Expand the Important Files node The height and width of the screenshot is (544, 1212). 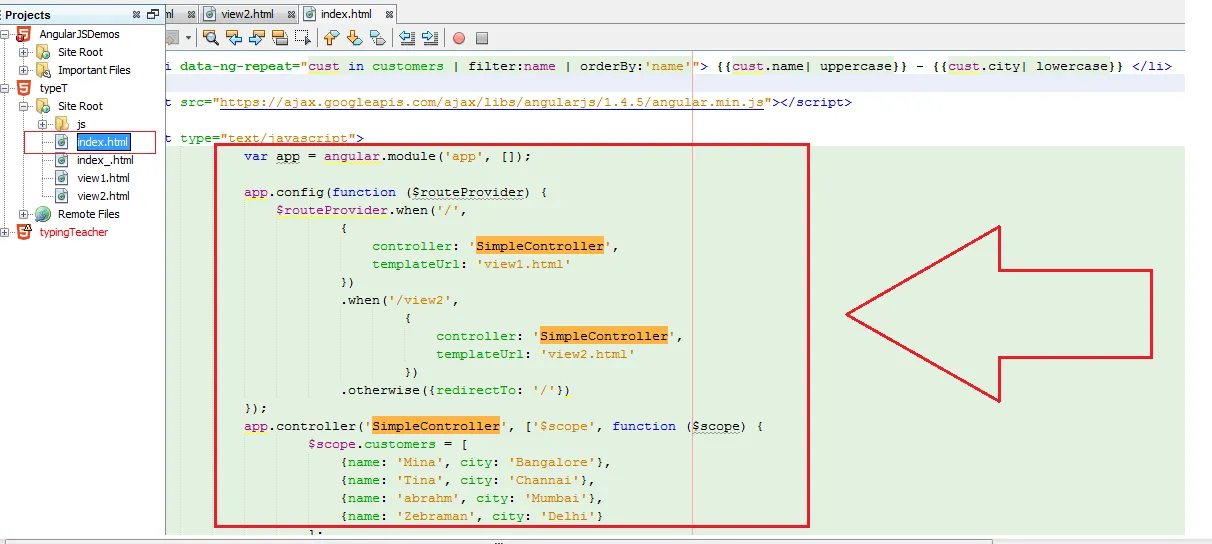tap(24, 70)
